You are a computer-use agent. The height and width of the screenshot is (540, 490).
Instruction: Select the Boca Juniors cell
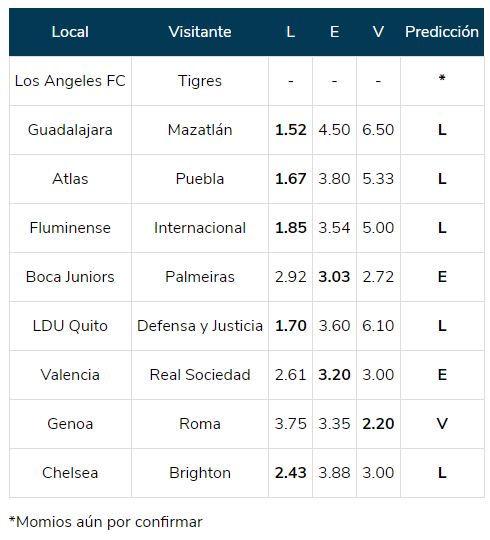(70, 277)
